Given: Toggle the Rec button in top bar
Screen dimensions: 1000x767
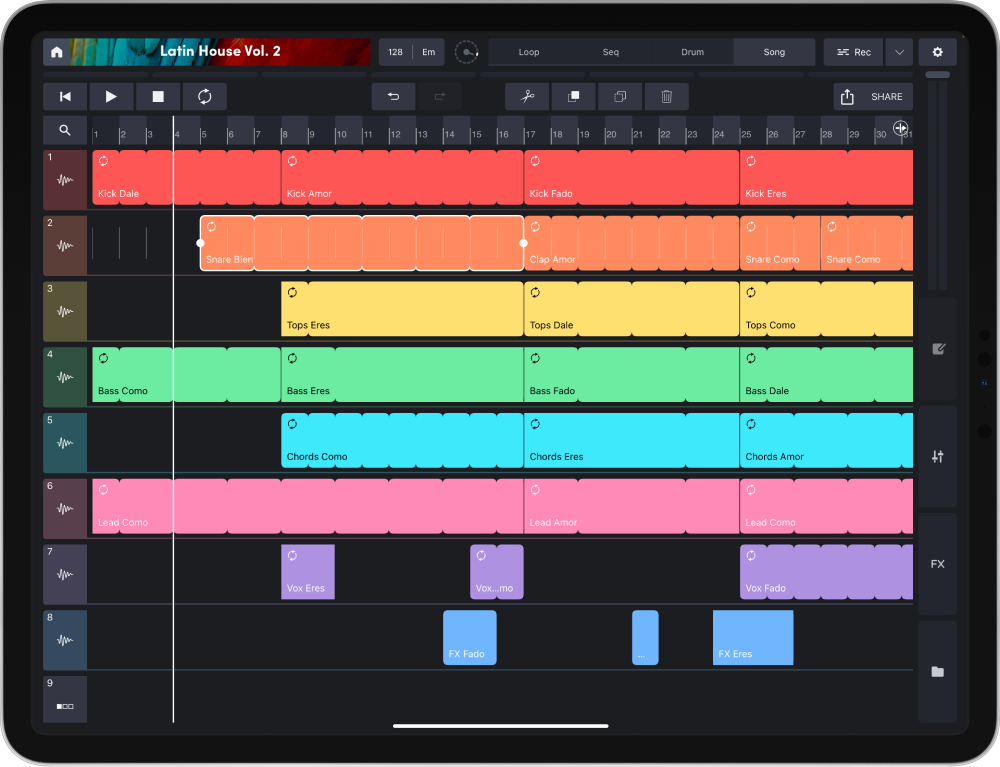Looking at the screenshot, I should [853, 51].
